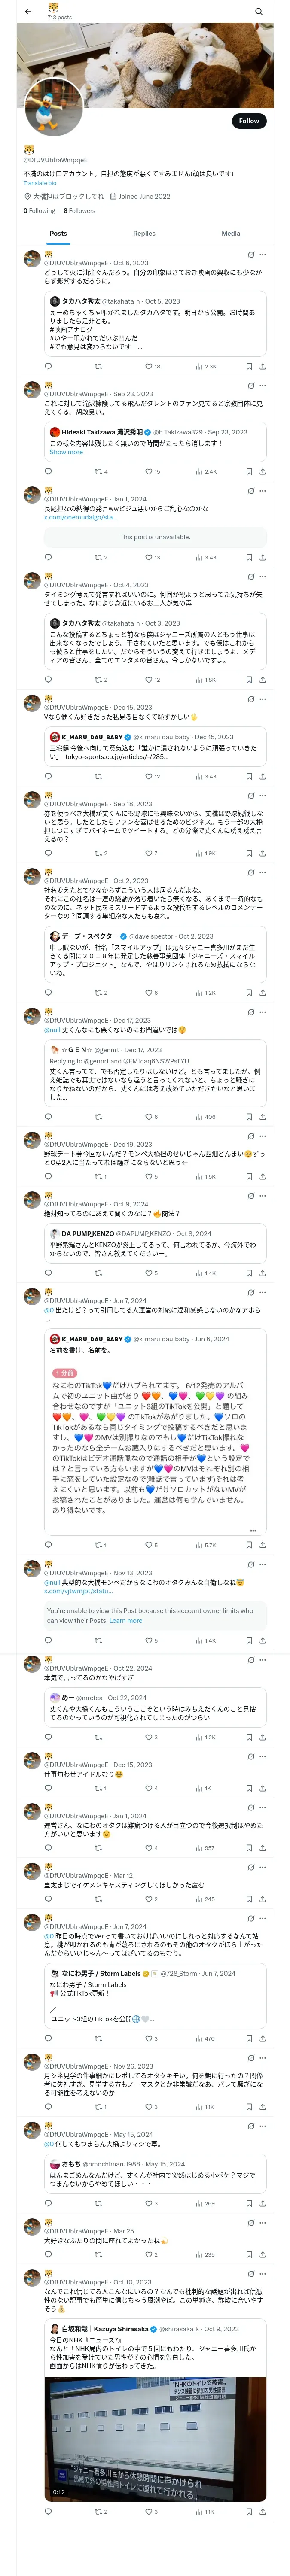The height and width of the screenshot is (2576, 290).
Task: Repost the Oct 4, 2023 post
Action: [98, 680]
